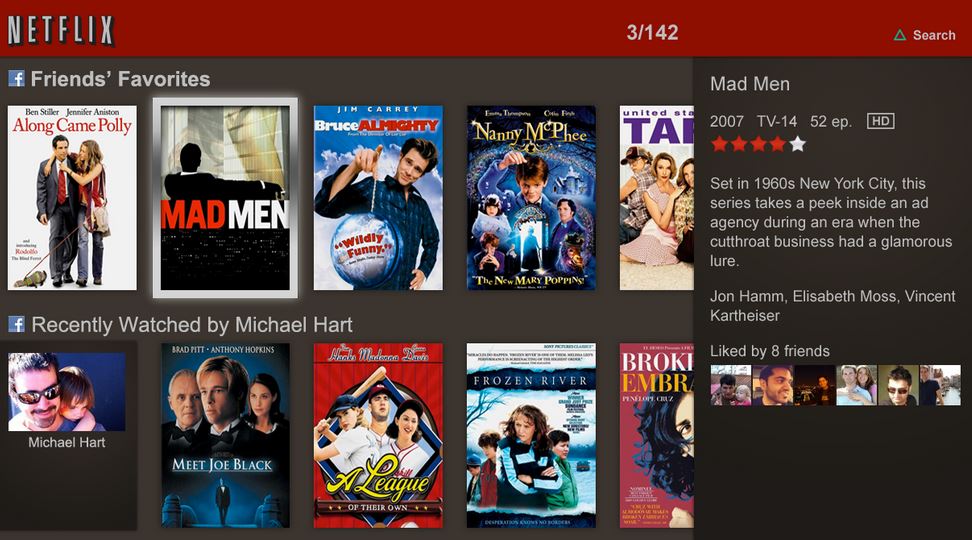Click the HD badge icon
The width and height of the screenshot is (972, 540).
pos(880,121)
